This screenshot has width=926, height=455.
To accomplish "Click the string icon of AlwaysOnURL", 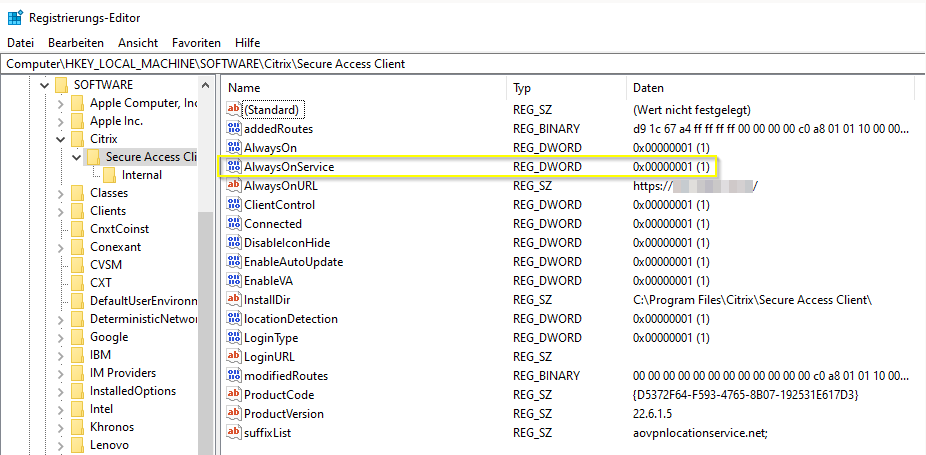I will click(234, 186).
